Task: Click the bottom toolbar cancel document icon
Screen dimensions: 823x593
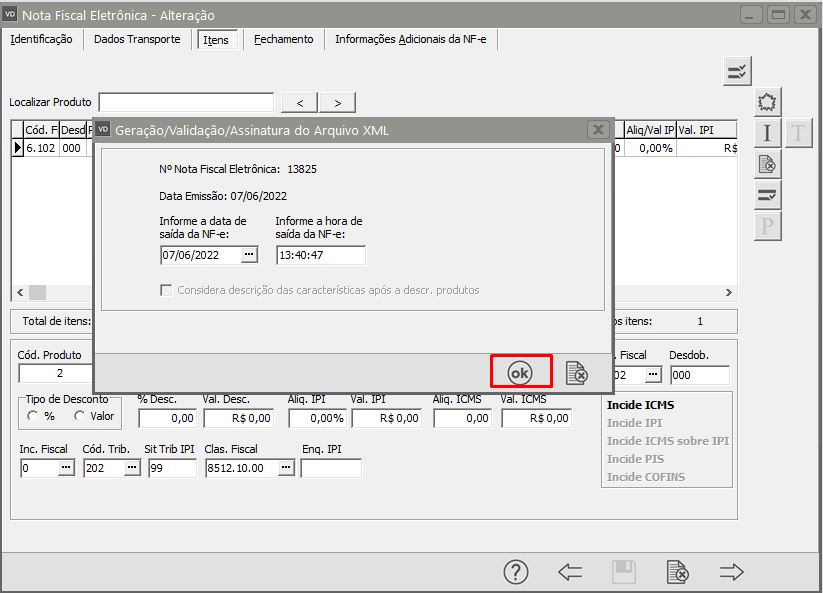Action: pos(678,572)
